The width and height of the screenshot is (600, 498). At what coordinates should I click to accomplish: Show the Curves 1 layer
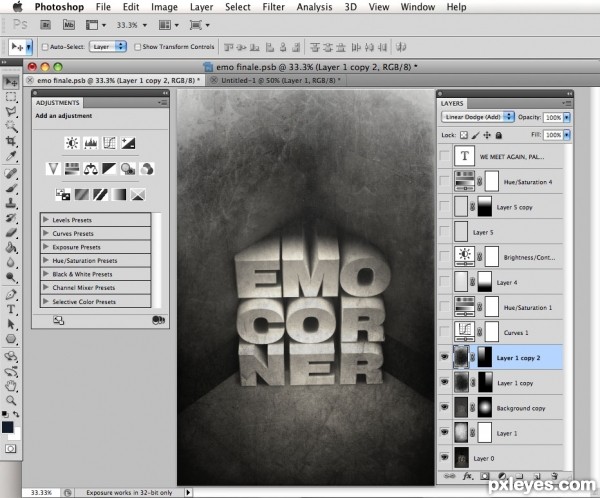[x=444, y=332]
